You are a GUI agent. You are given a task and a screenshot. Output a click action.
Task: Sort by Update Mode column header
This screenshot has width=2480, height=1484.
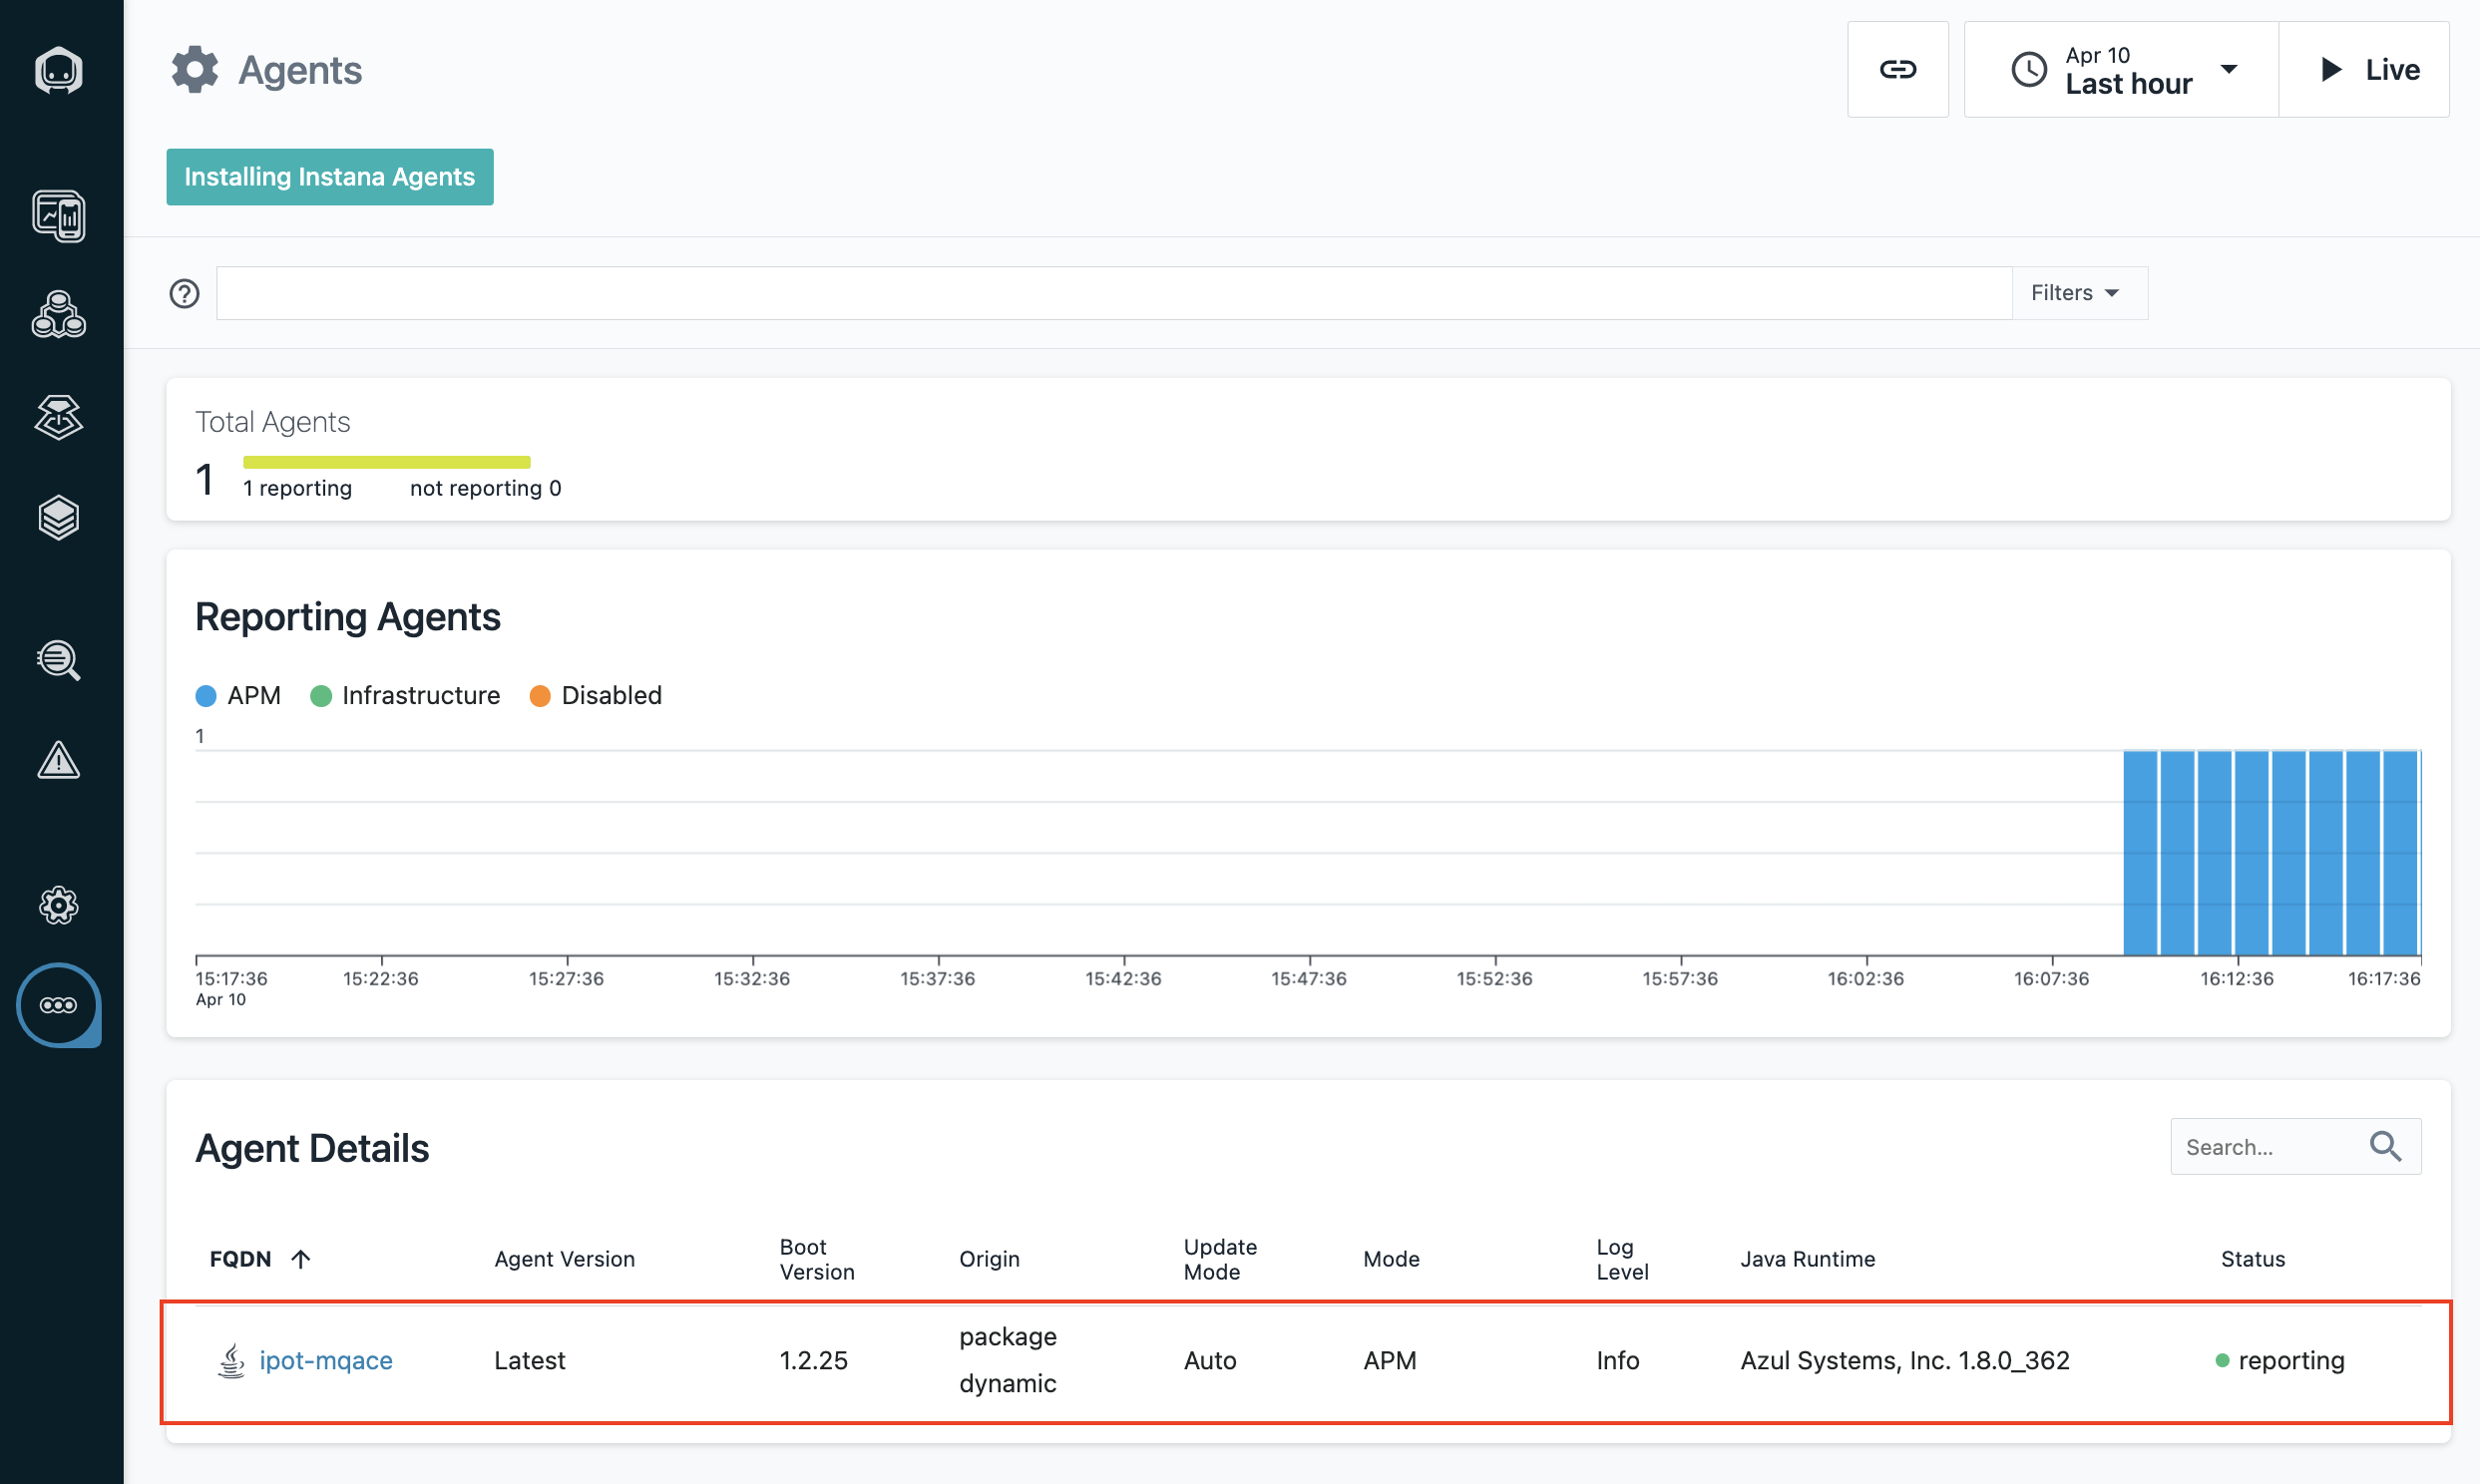(x=1219, y=1259)
